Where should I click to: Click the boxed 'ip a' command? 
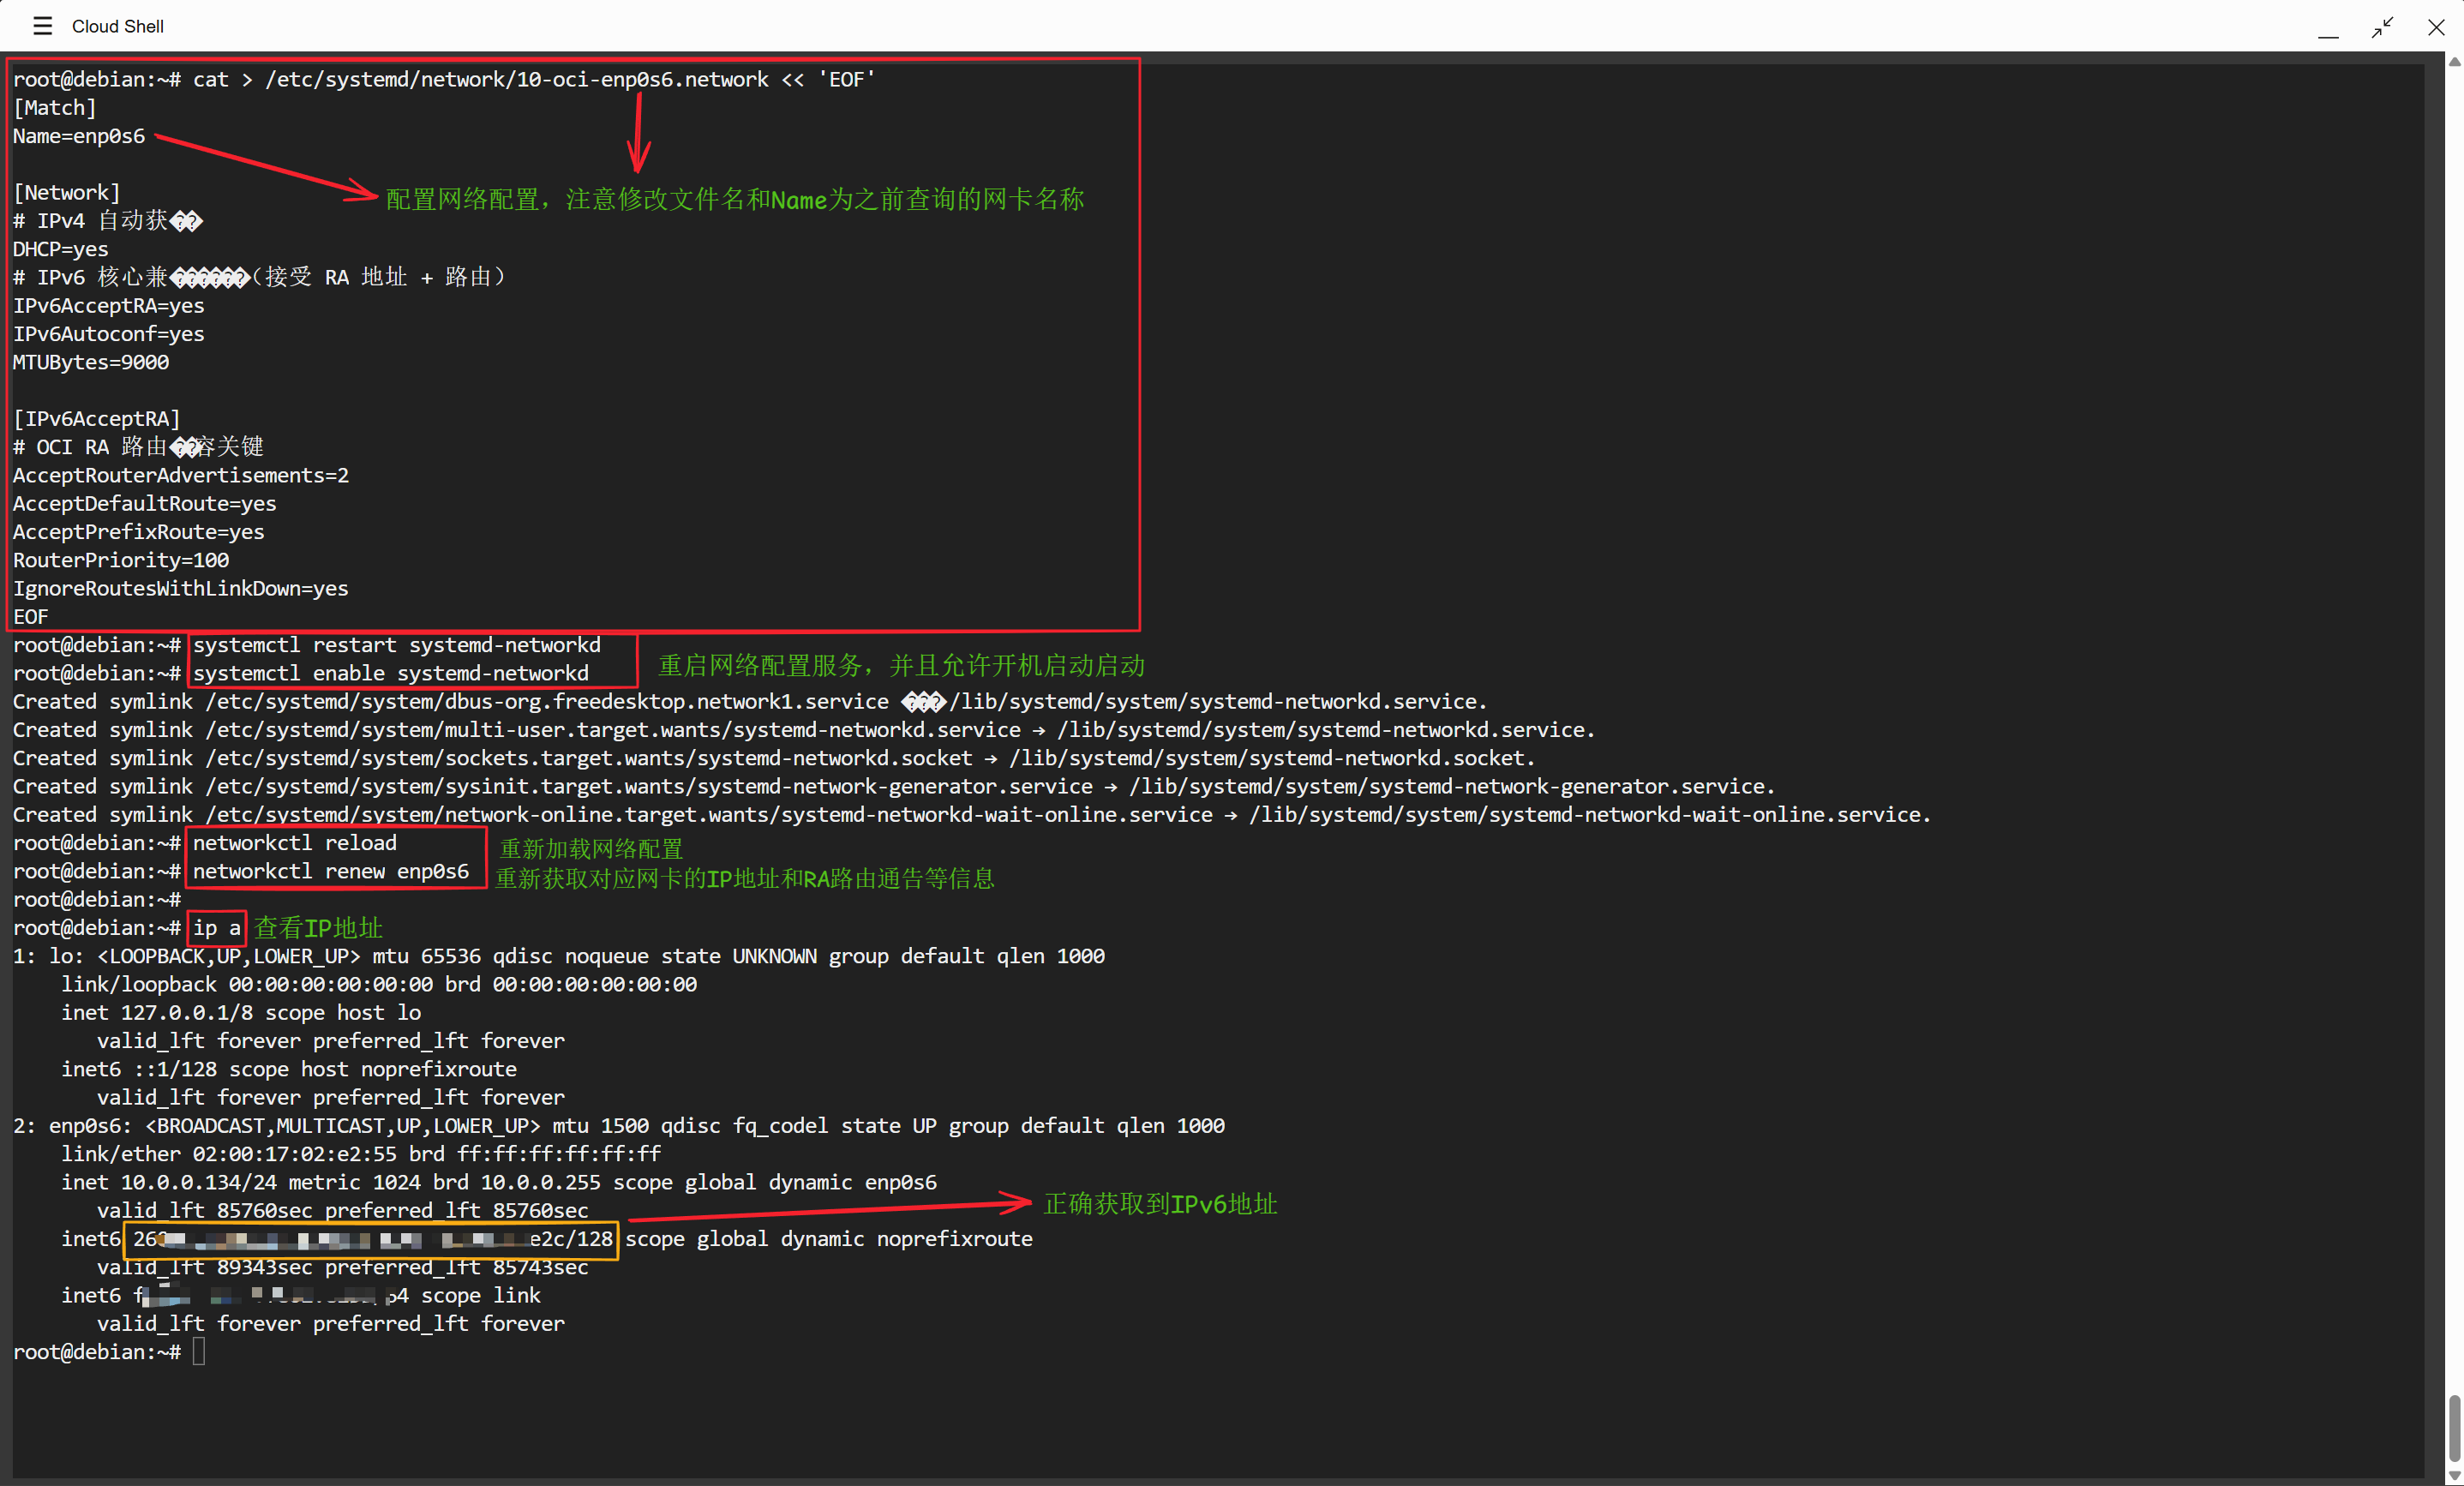(216, 928)
